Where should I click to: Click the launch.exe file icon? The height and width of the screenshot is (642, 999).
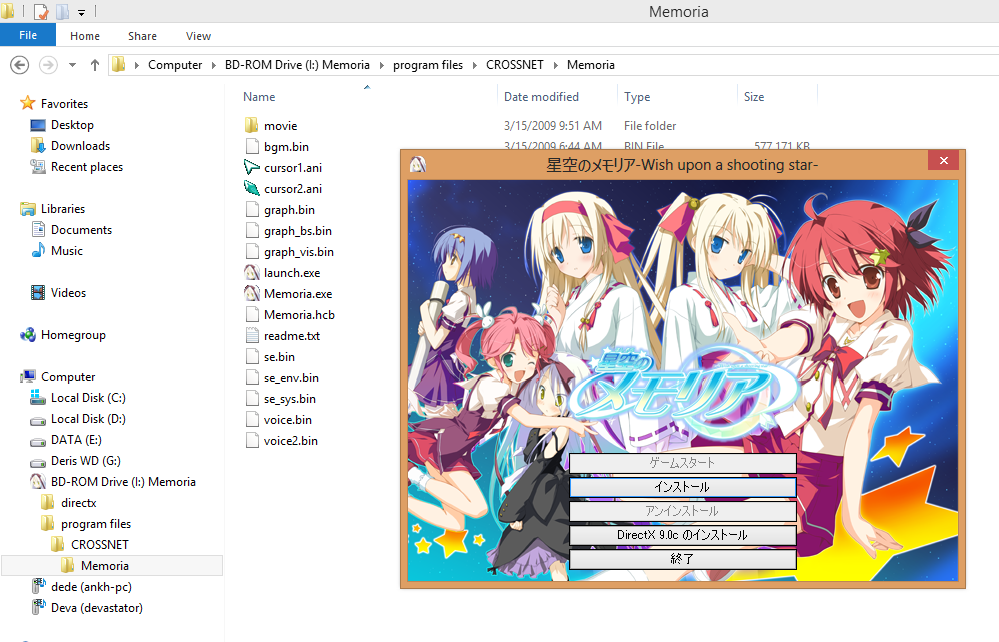252,273
